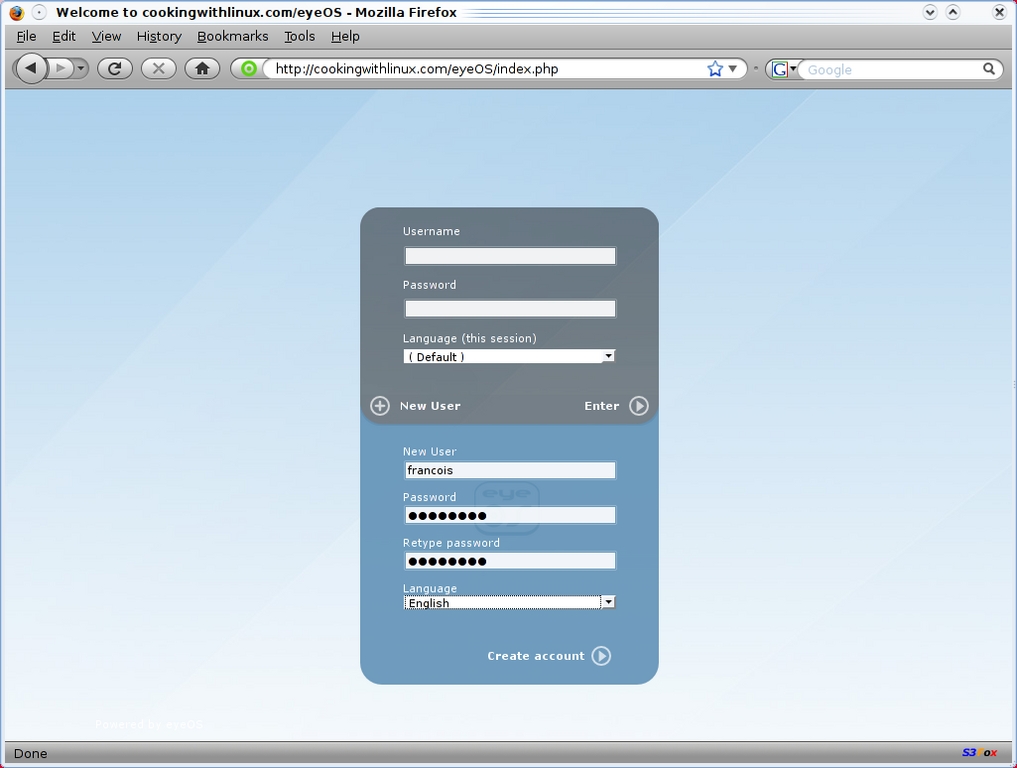Click the Enter arrow circle icon
The width and height of the screenshot is (1017, 768).
pyautogui.click(x=639, y=406)
